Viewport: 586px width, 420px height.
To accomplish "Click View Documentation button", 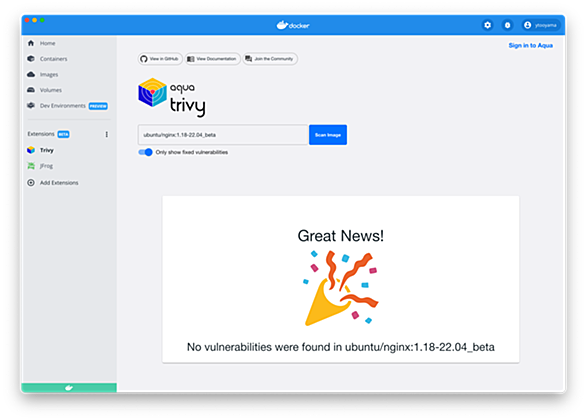I will [212, 59].
